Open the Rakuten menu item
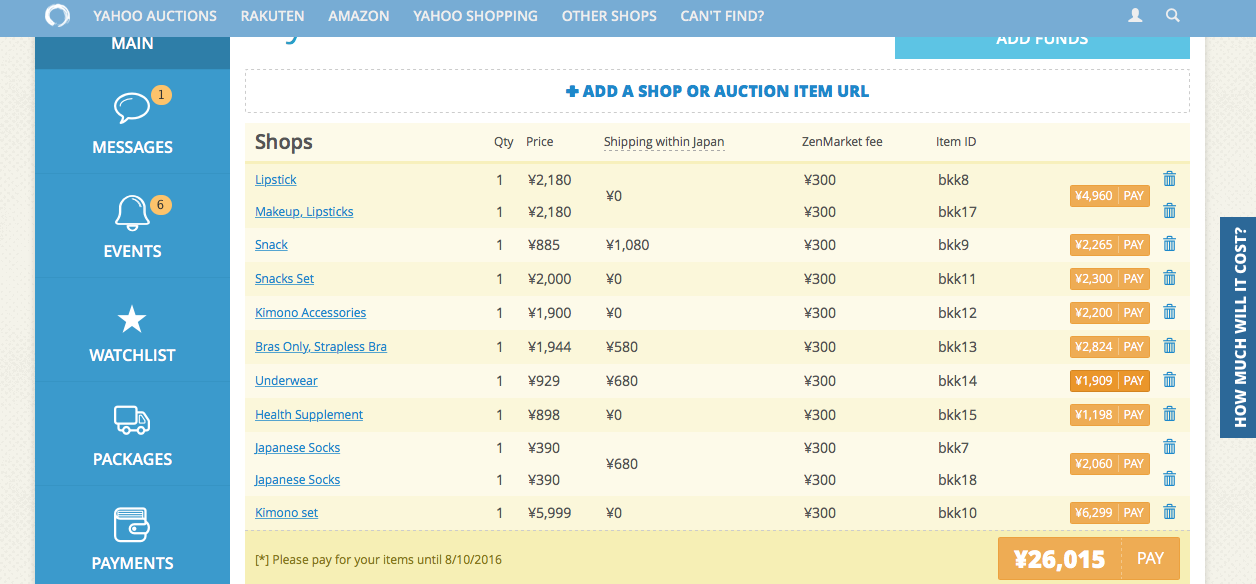This screenshot has height=584, width=1256. (272, 16)
